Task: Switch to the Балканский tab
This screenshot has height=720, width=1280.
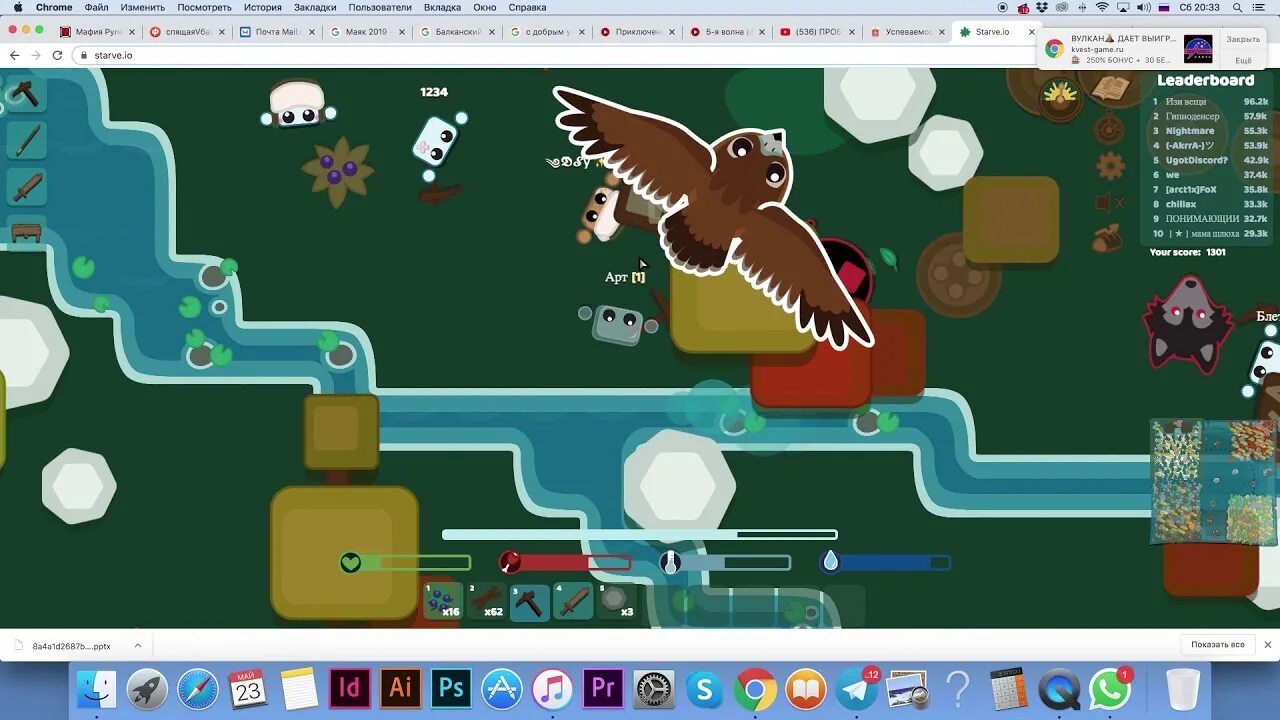Action: pyautogui.click(x=457, y=32)
